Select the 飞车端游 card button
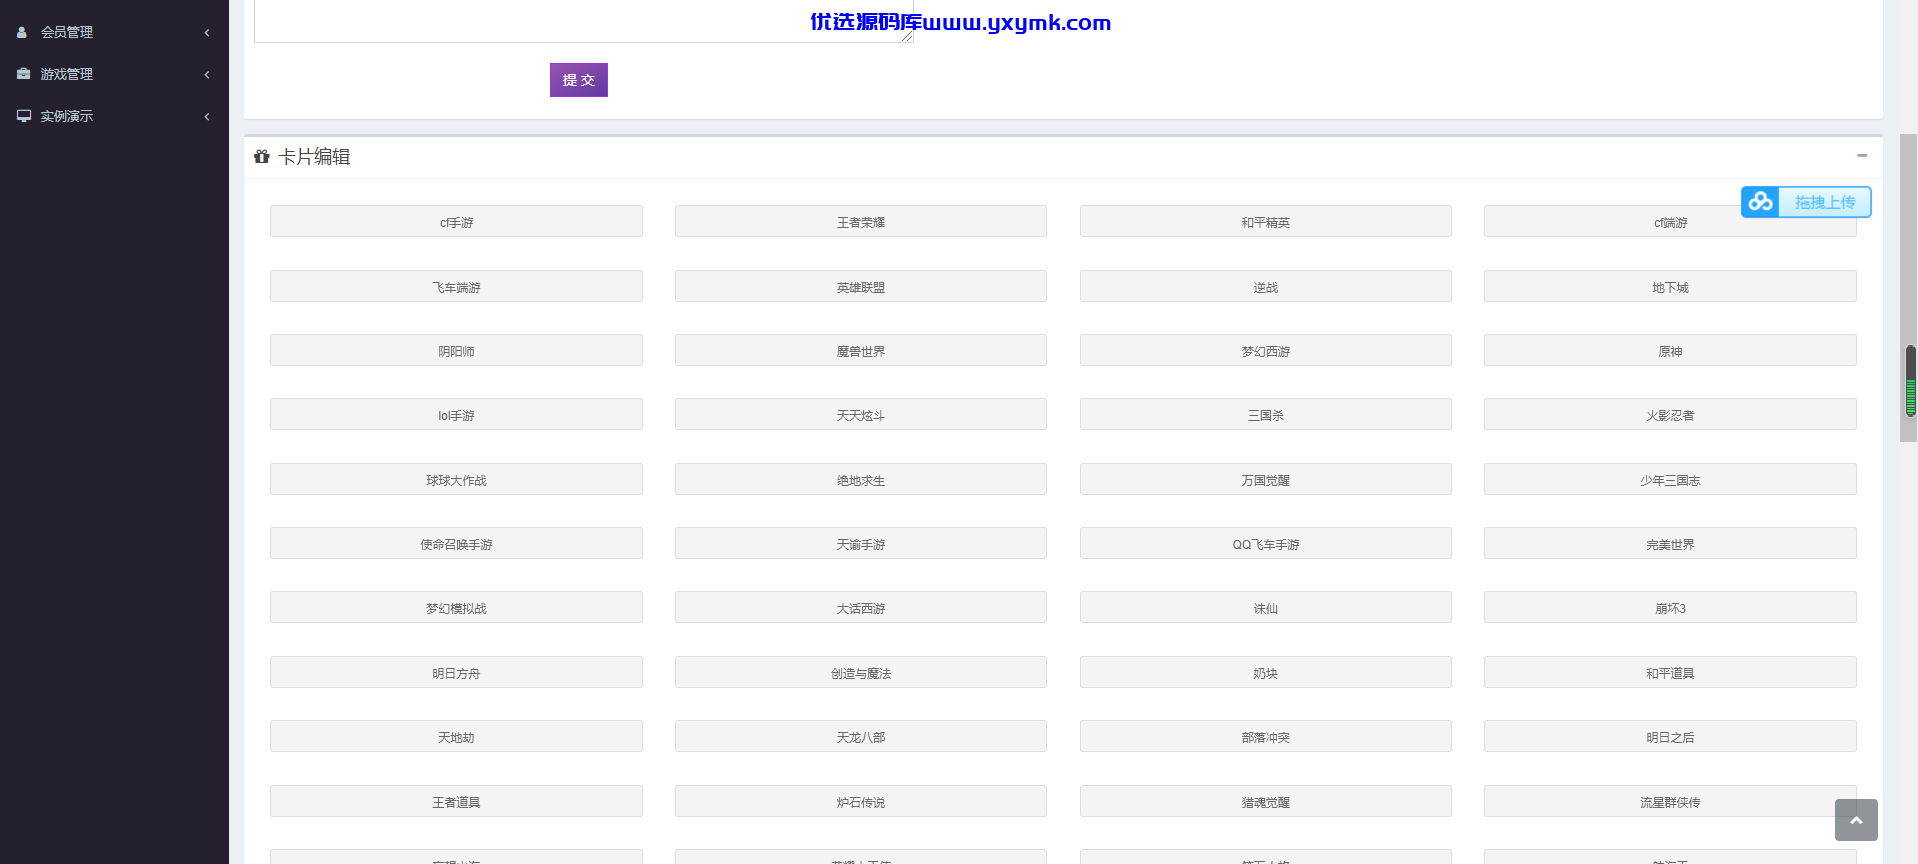The width and height of the screenshot is (1918, 864). tap(456, 287)
